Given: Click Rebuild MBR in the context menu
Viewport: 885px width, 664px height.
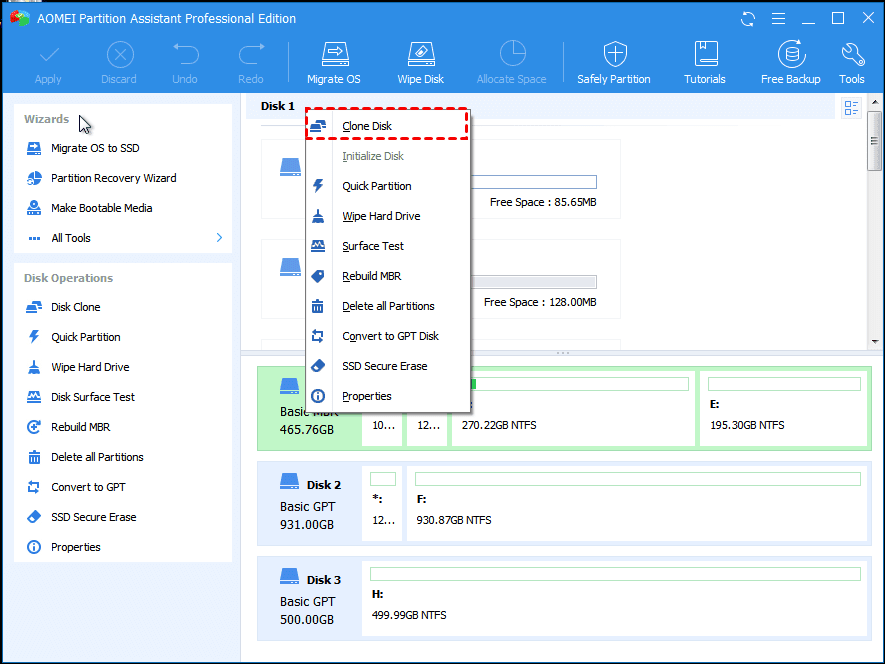Looking at the screenshot, I should coord(388,276).
